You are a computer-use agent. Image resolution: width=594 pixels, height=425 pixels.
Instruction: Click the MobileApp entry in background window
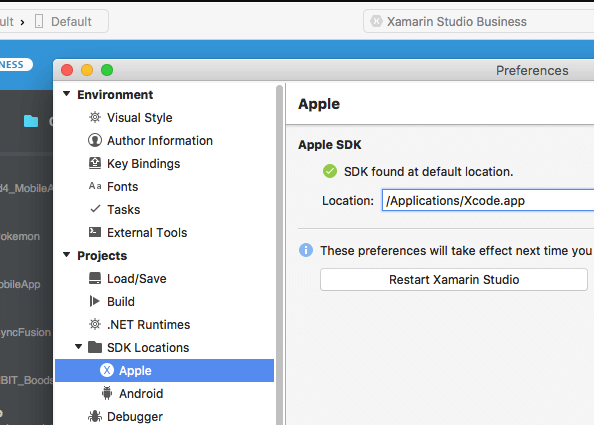coord(20,284)
